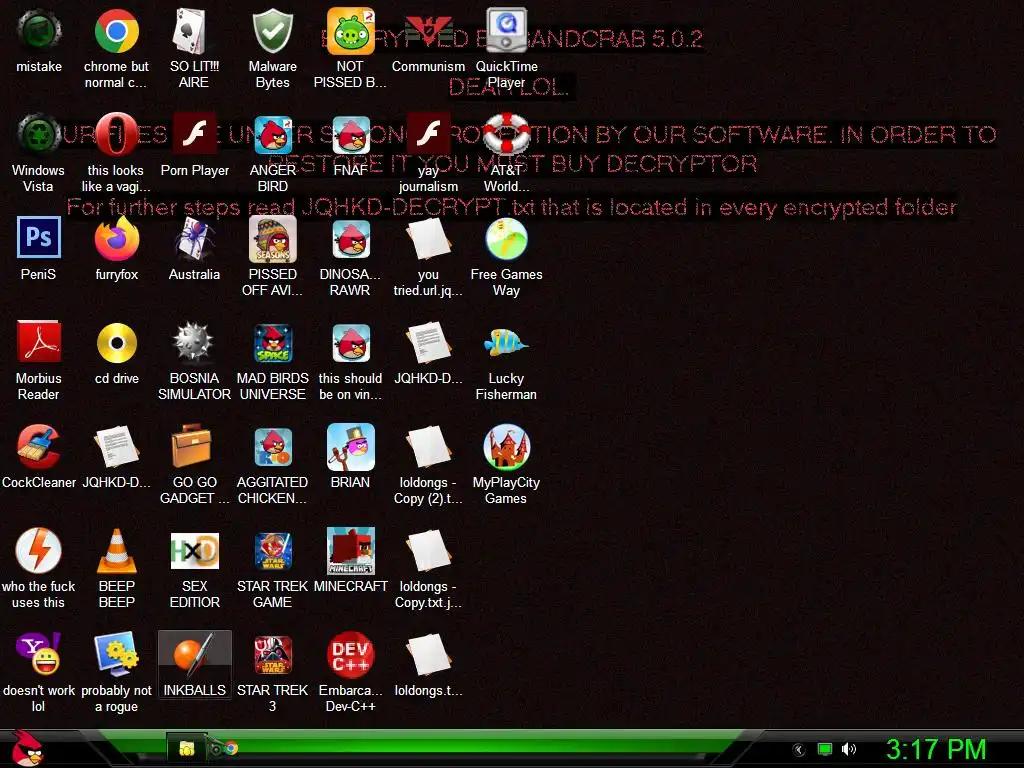Open the 'Lucky Fisherman' fish icon
1024x768 pixels.
(506, 343)
